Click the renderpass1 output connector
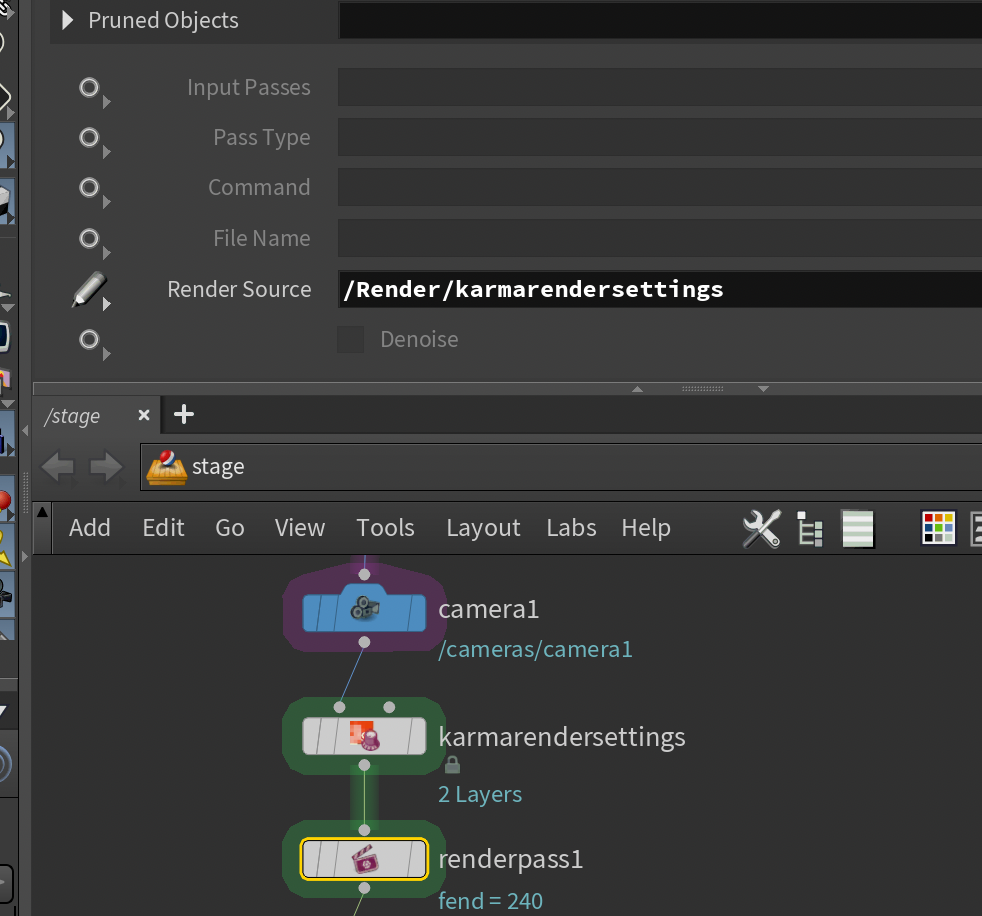 click(364, 888)
